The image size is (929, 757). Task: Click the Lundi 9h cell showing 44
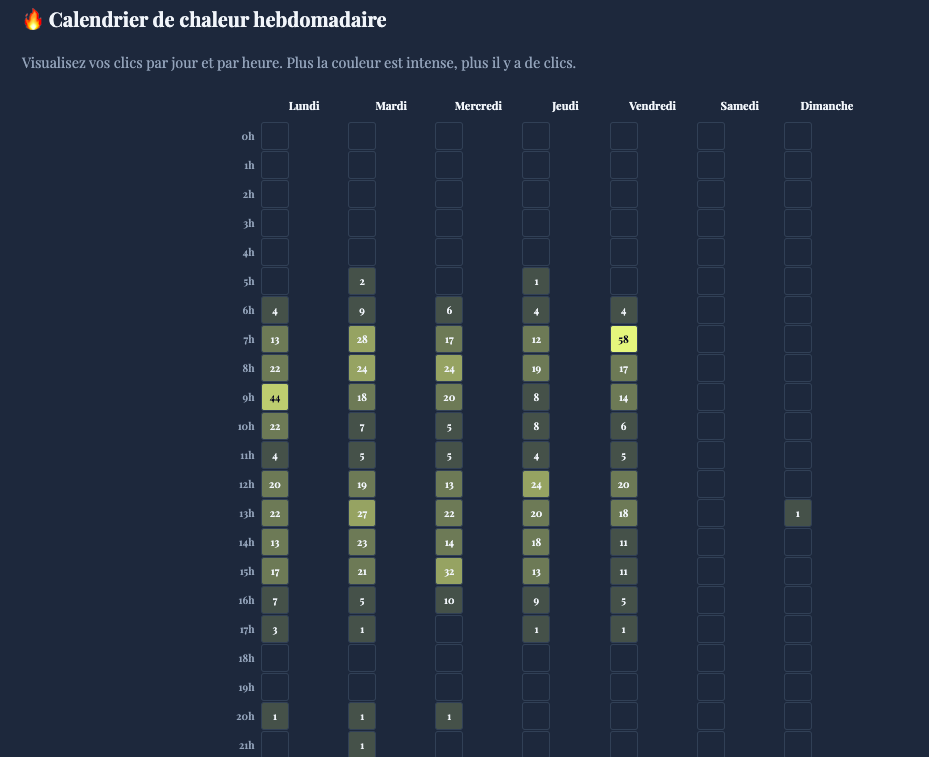pyautogui.click(x=275, y=398)
